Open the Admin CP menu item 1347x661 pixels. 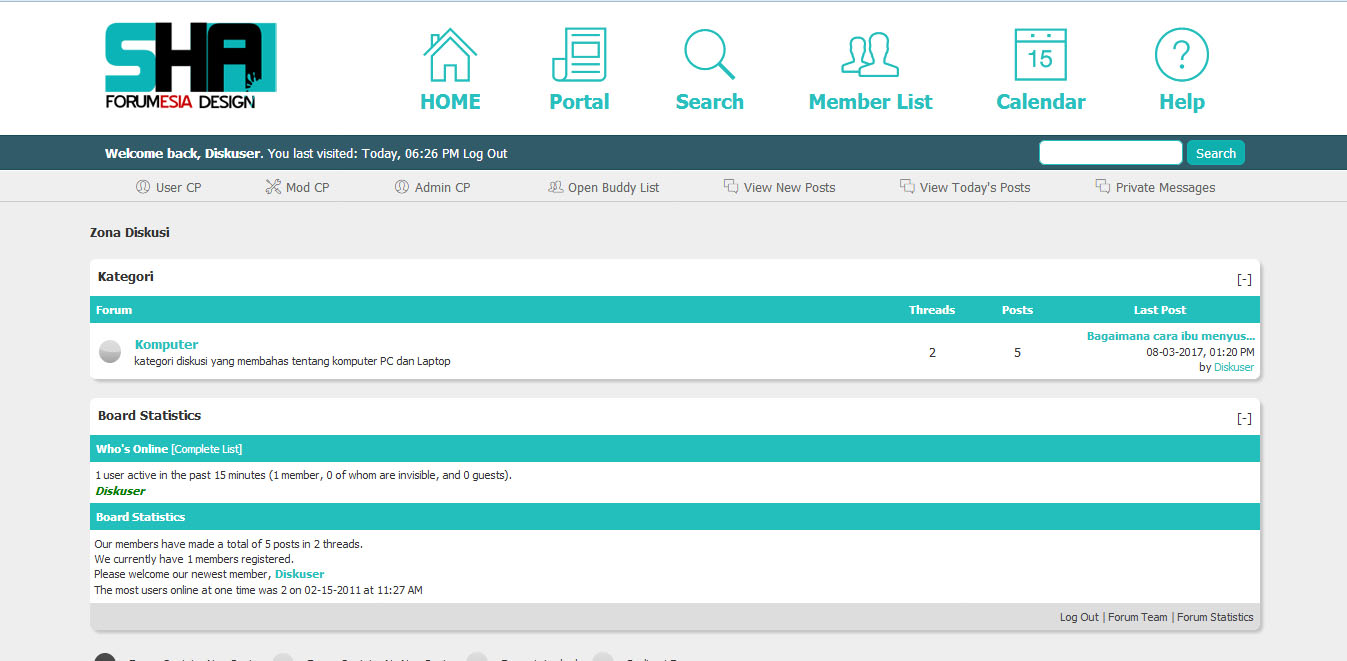click(x=432, y=187)
